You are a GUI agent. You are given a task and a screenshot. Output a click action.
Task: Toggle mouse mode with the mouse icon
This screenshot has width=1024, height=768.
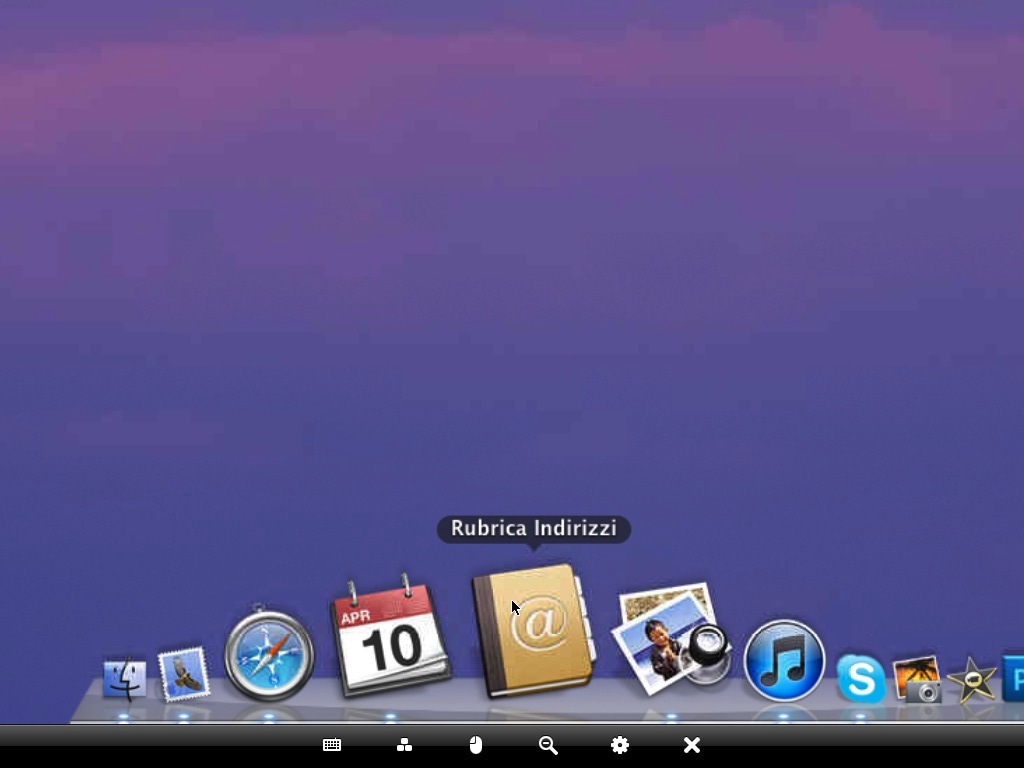pyautogui.click(x=476, y=745)
